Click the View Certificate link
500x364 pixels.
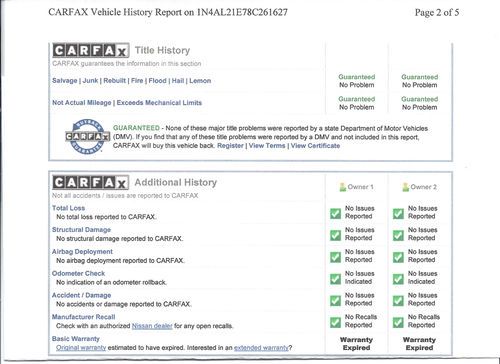tap(315, 146)
